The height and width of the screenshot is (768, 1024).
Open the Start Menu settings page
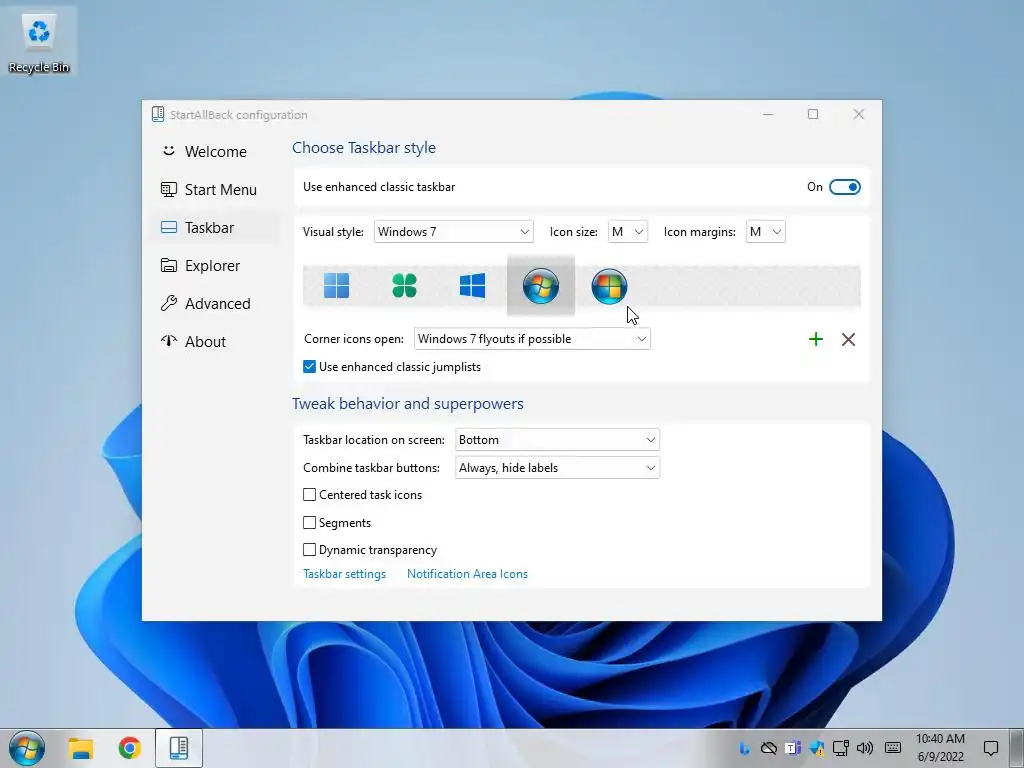[x=215, y=189]
